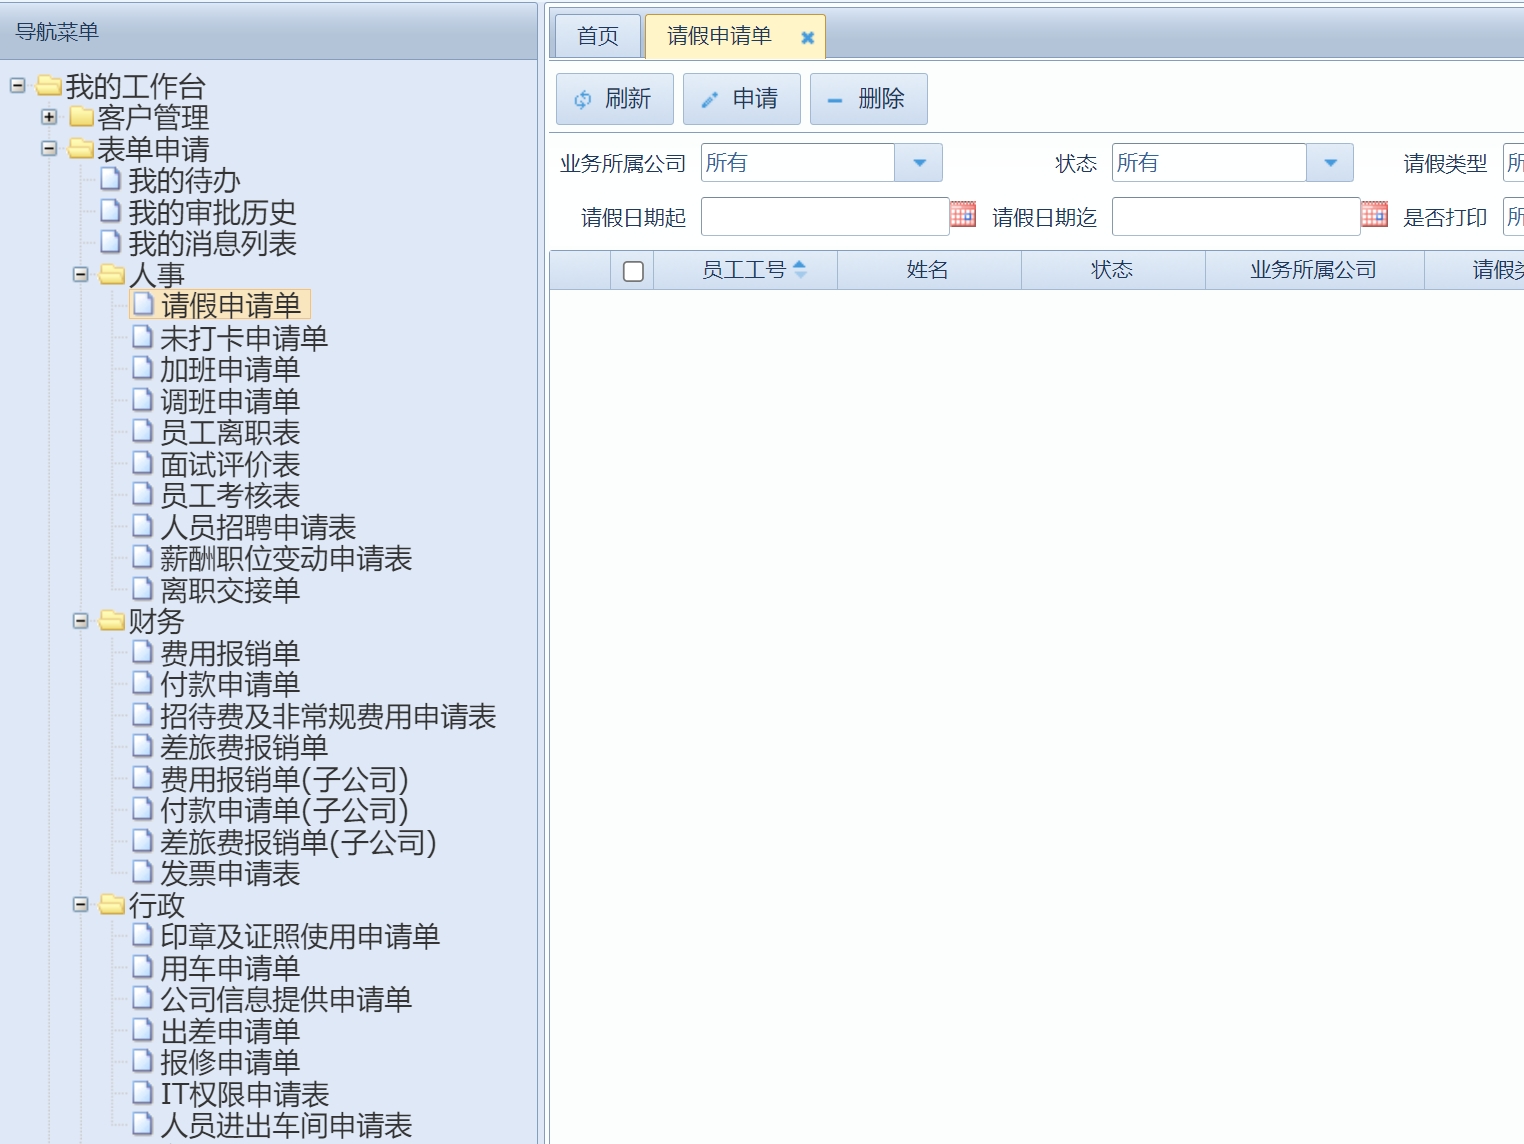
Task: Click the 申请 button
Action: (x=742, y=99)
